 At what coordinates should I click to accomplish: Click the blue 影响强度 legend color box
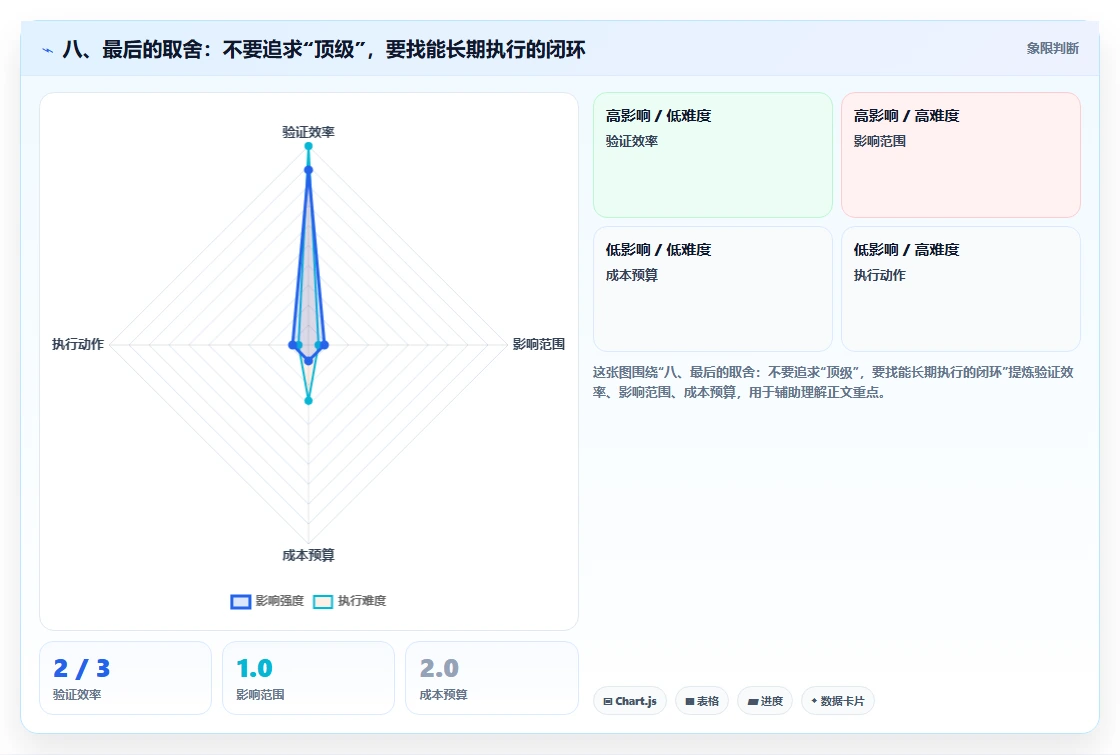(241, 601)
